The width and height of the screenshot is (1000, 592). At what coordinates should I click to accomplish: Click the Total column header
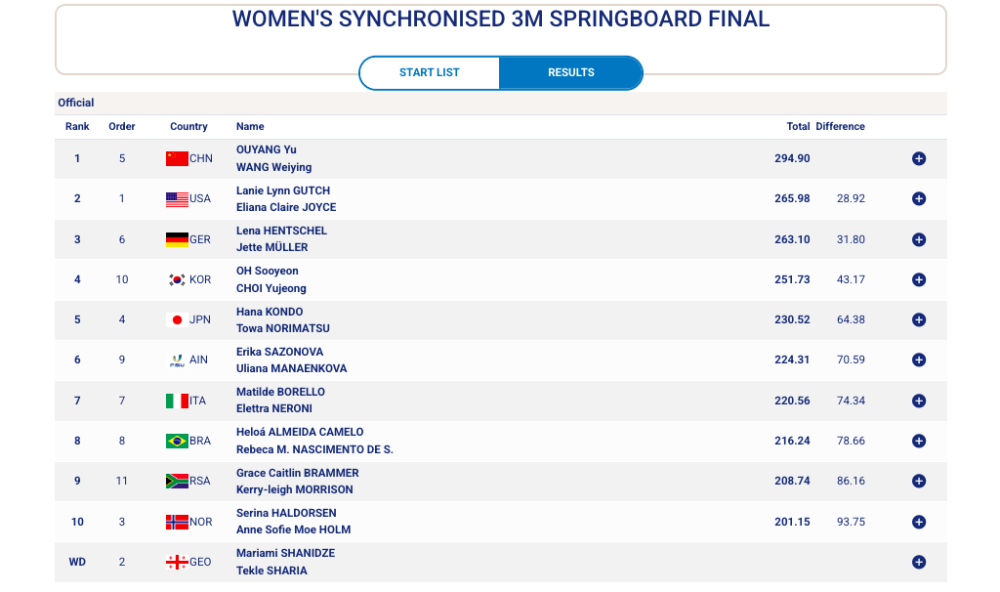798,127
